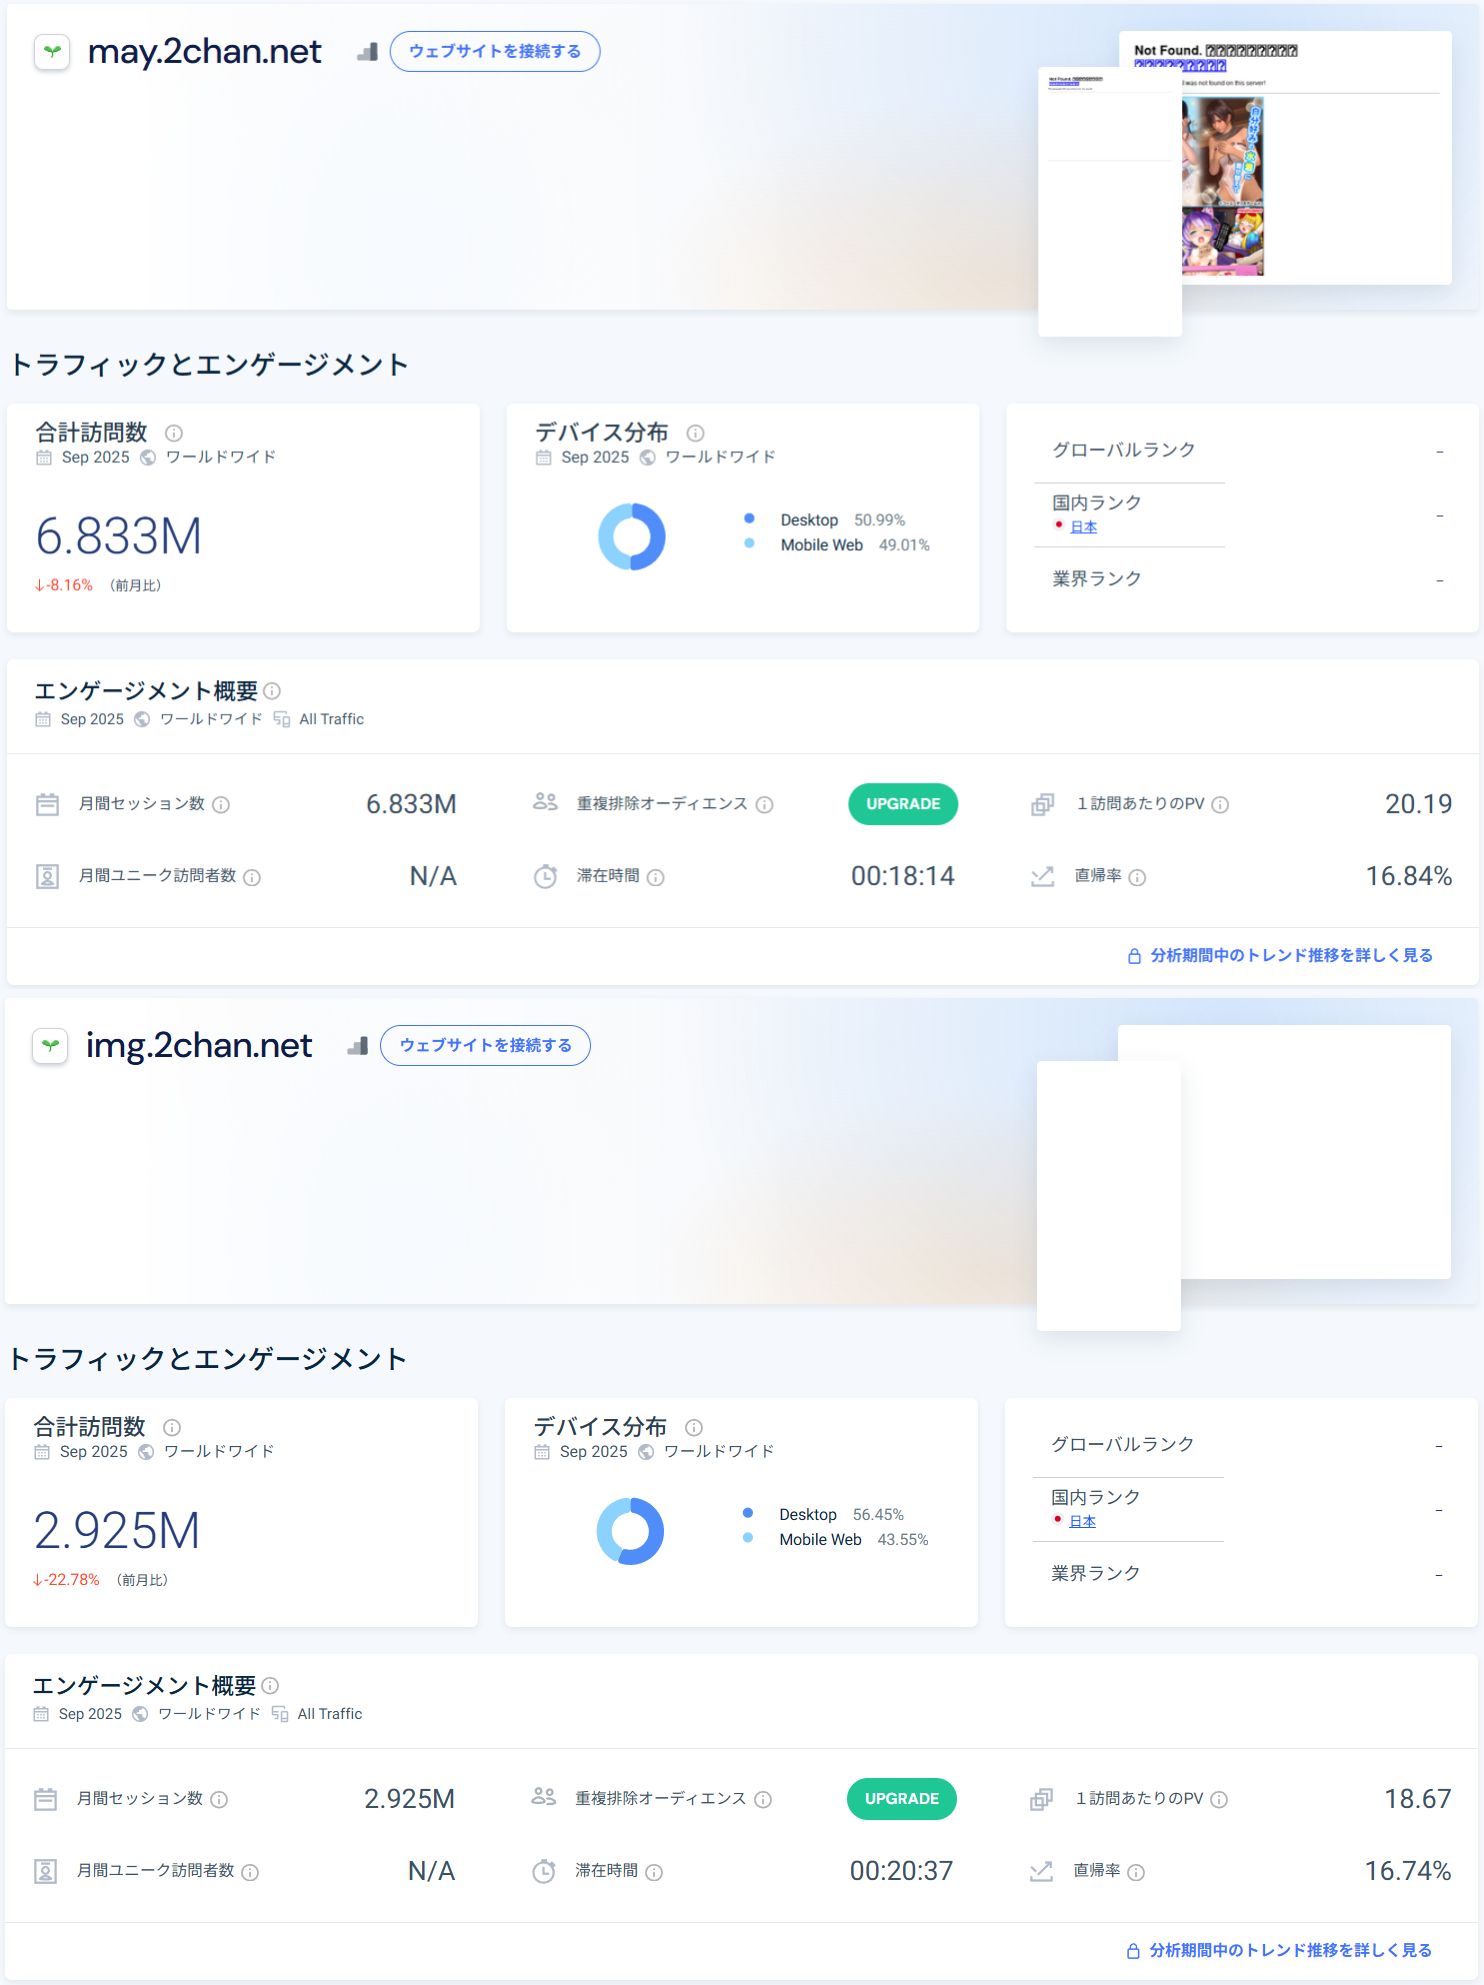The height and width of the screenshot is (1985, 1484).
Task: Click info icon beside may.2chan.net 月間ユニーク訪問者数
Action: pyautogui.click(x=252, y=877)
